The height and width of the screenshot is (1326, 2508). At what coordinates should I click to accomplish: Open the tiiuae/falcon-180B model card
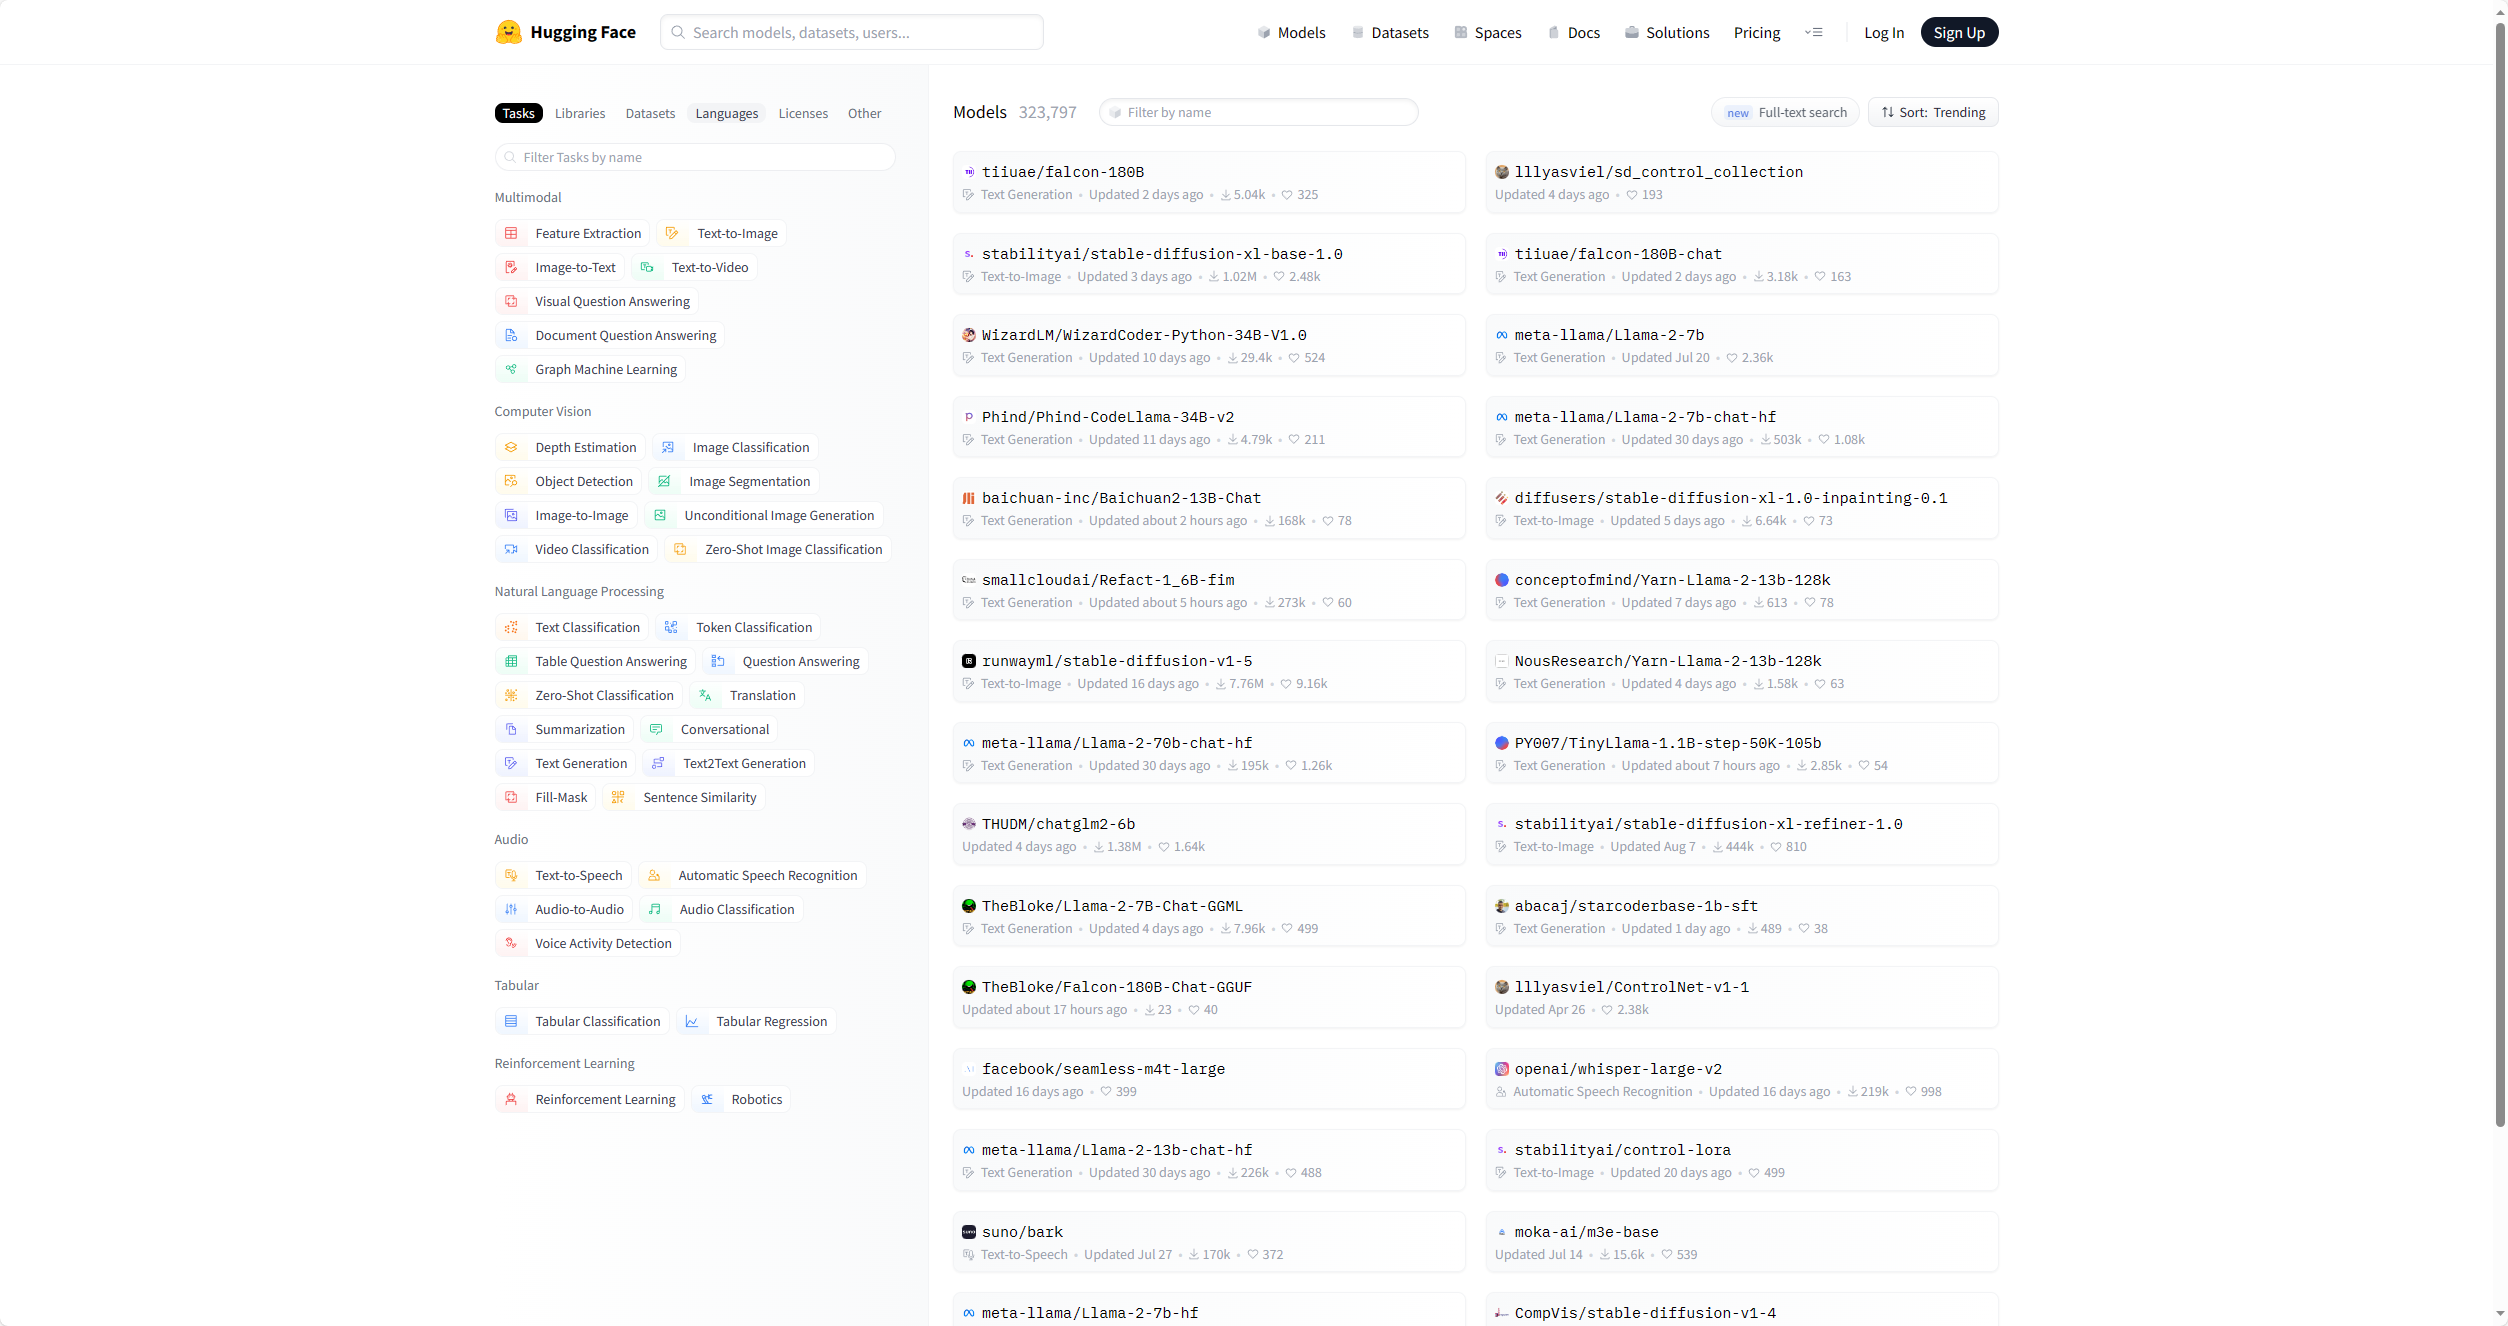pyautogui.click(x=1209, y=182)
